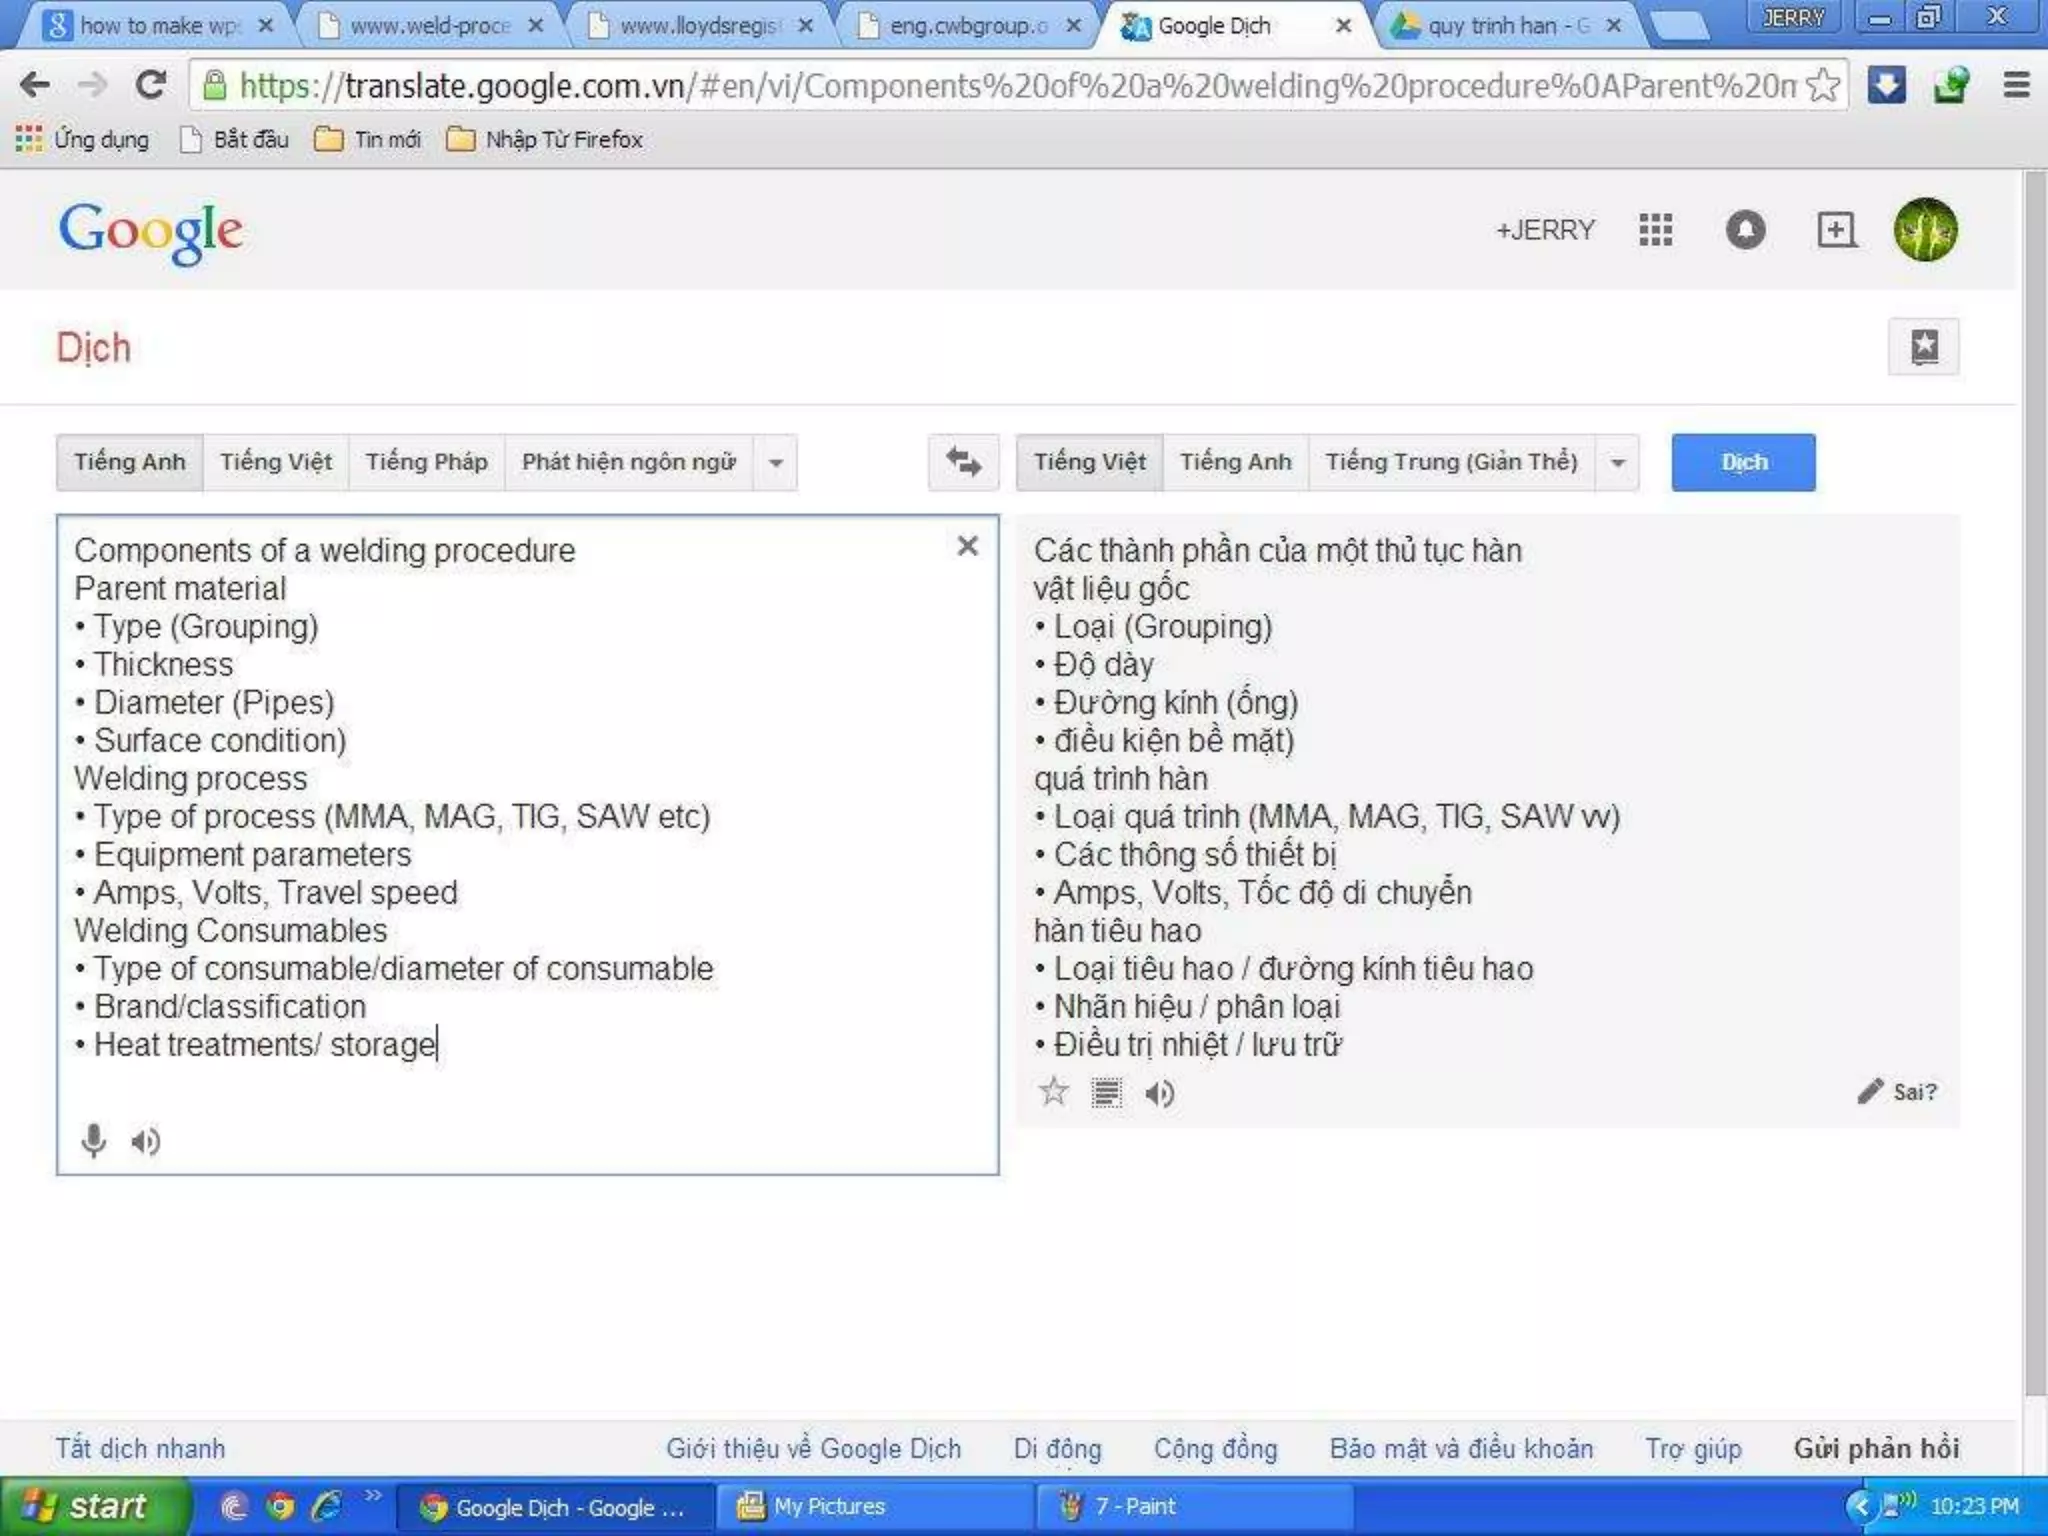The image size is (2048, 1536).
Task: Clear source text with X button
Action: point(967,546)
